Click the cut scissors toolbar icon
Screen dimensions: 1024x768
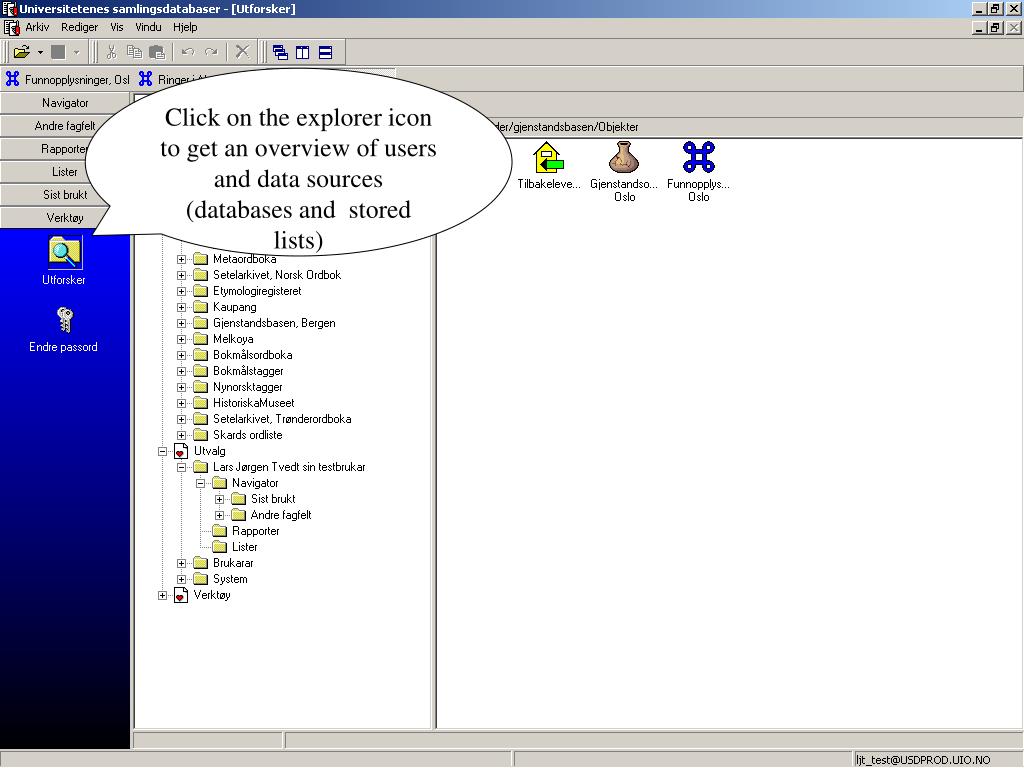pyautogui.click(x=112, y=52)
